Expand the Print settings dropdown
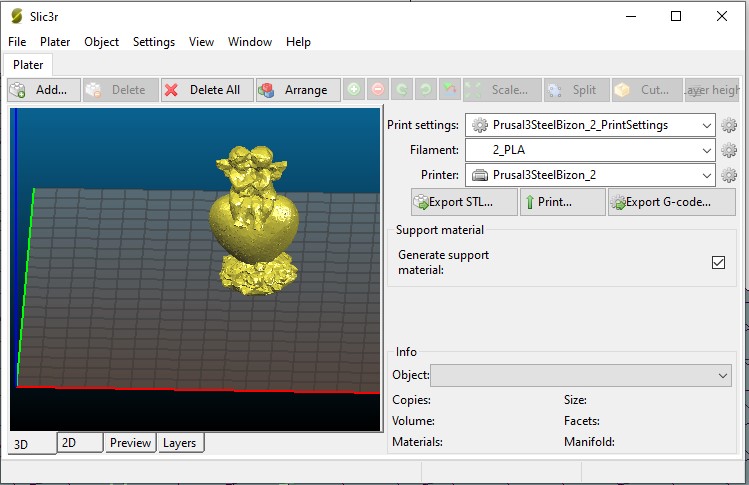Screen dimensions: 749x485 [707, 125]
